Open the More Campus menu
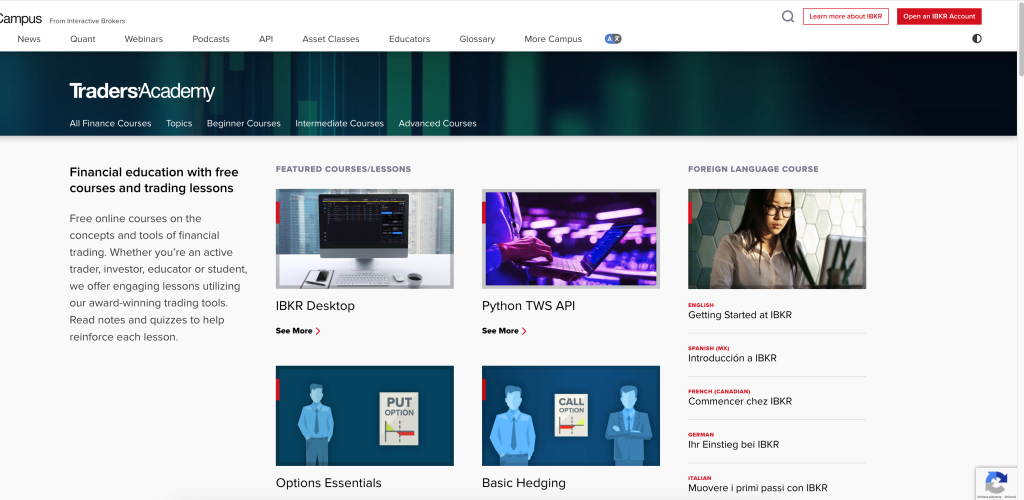1024x500 pixels. point(552,39)
